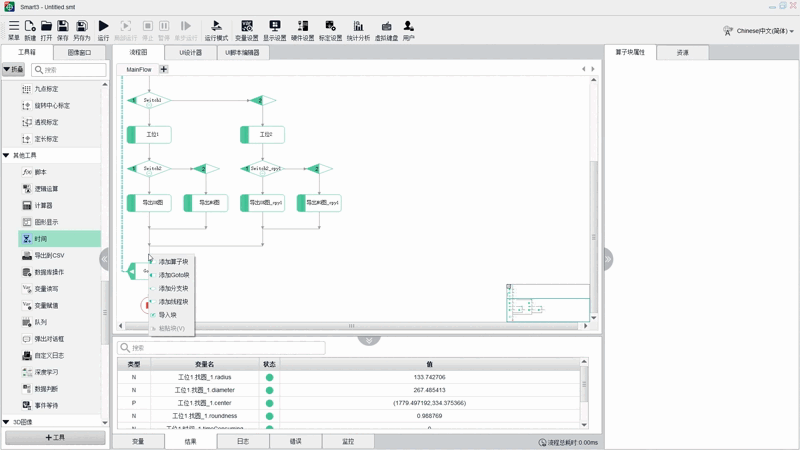
Task: Click the 运行模式 run mode icon
Action: (216, 26)
